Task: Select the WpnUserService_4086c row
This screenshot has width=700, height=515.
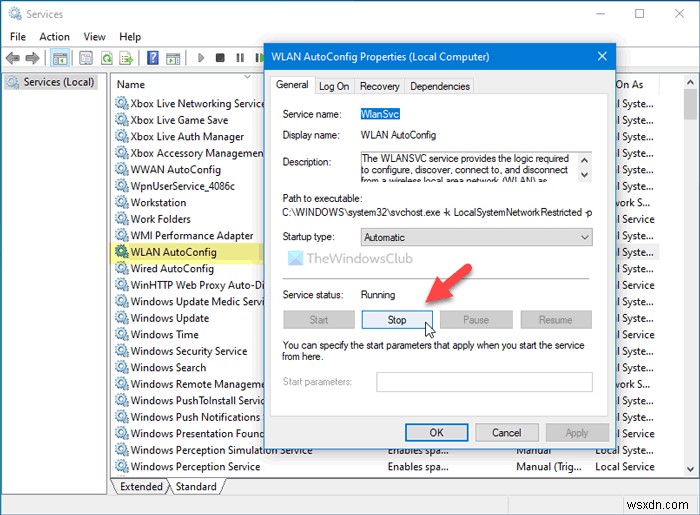Action: click(x=188, y=186)
